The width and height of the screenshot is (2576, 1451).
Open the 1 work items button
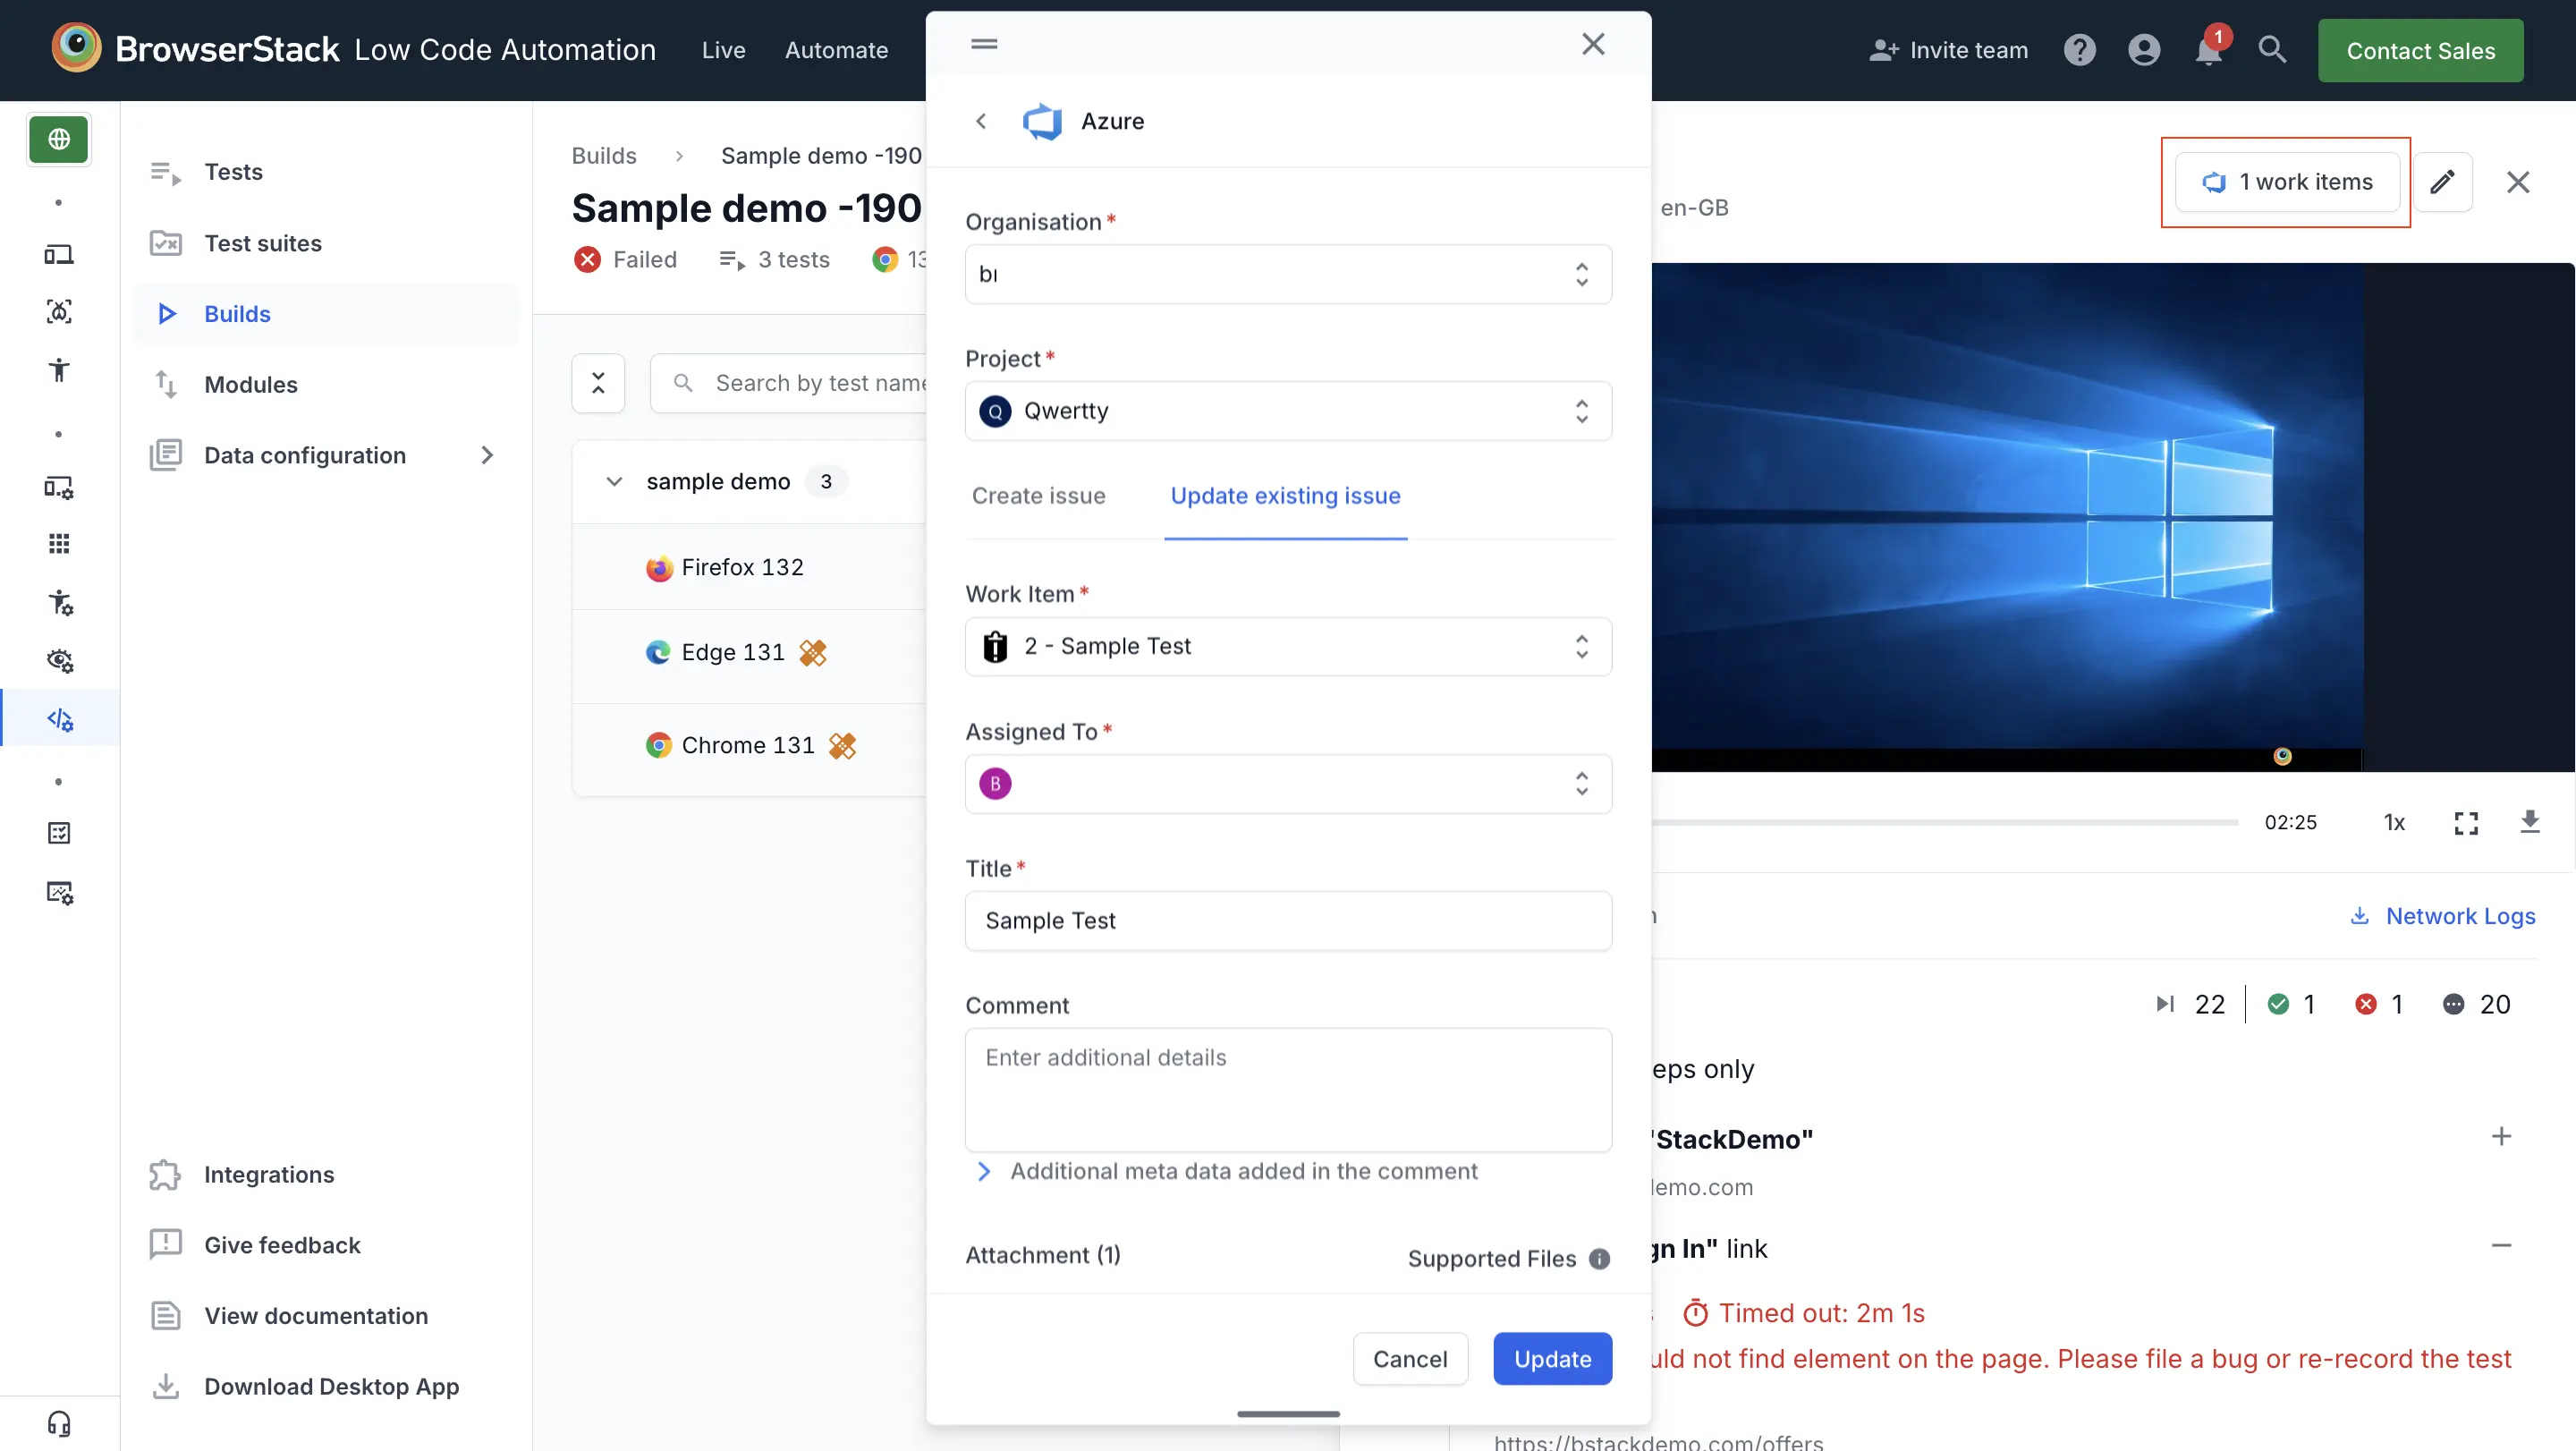coord(2286,182)
